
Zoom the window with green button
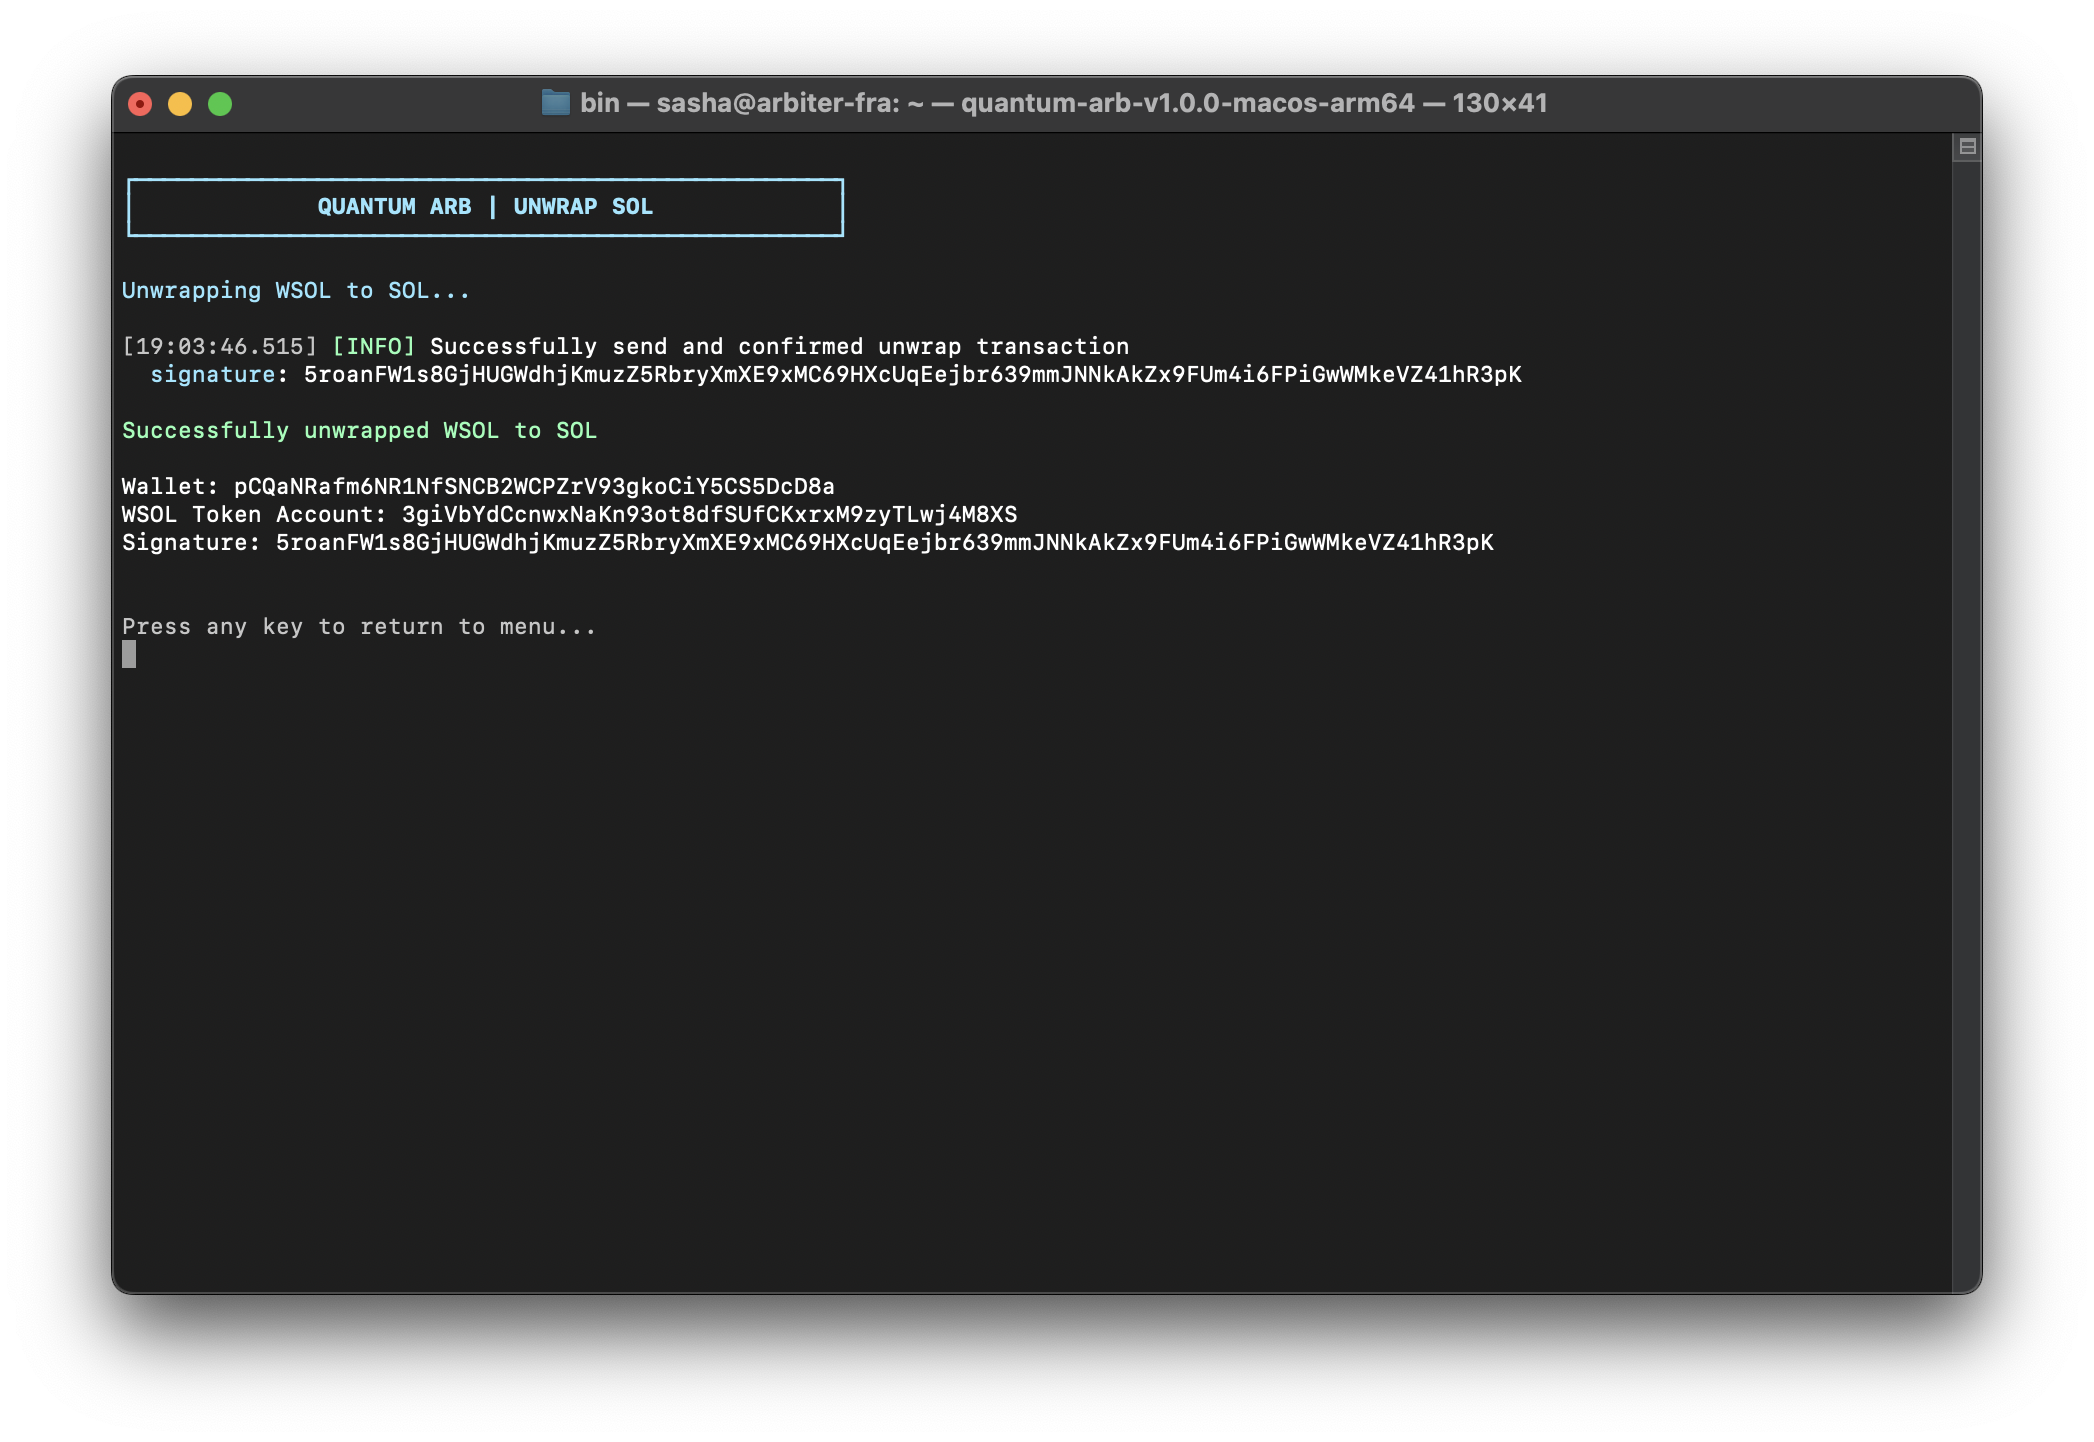pos(220,104)
